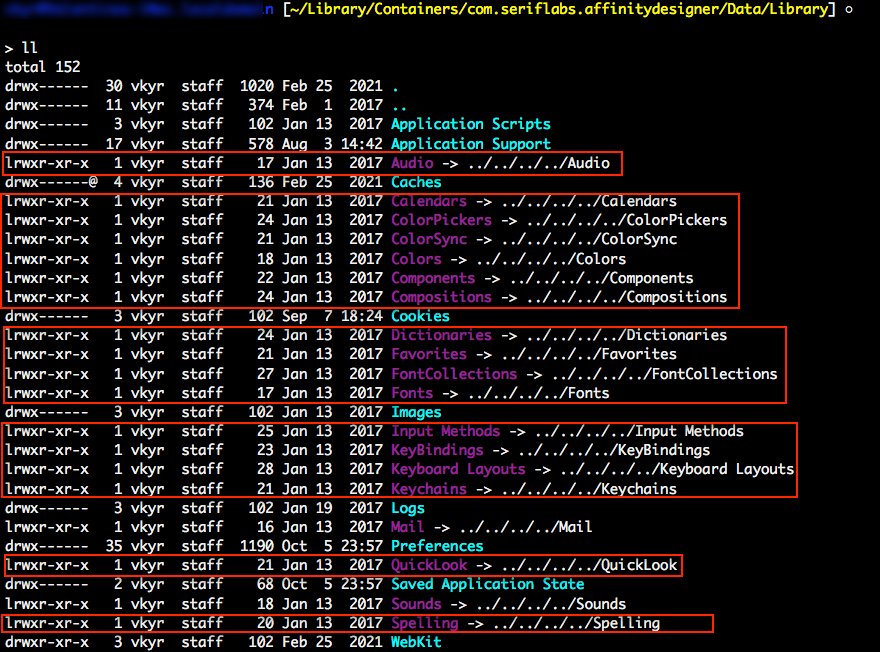This screenshot has height=652, width=880.
Task: Click the '../../../../Input Methods' link target
Action: [639, 431]
